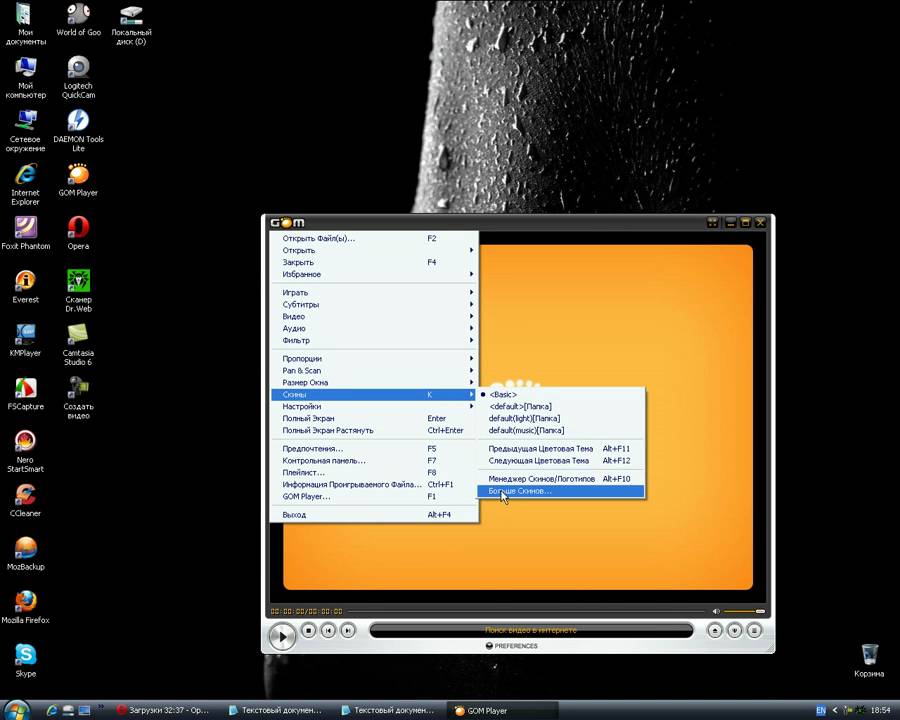Click 'Выход' to exit the player
This screenshot has width=900, height=720.
point(374,514)
